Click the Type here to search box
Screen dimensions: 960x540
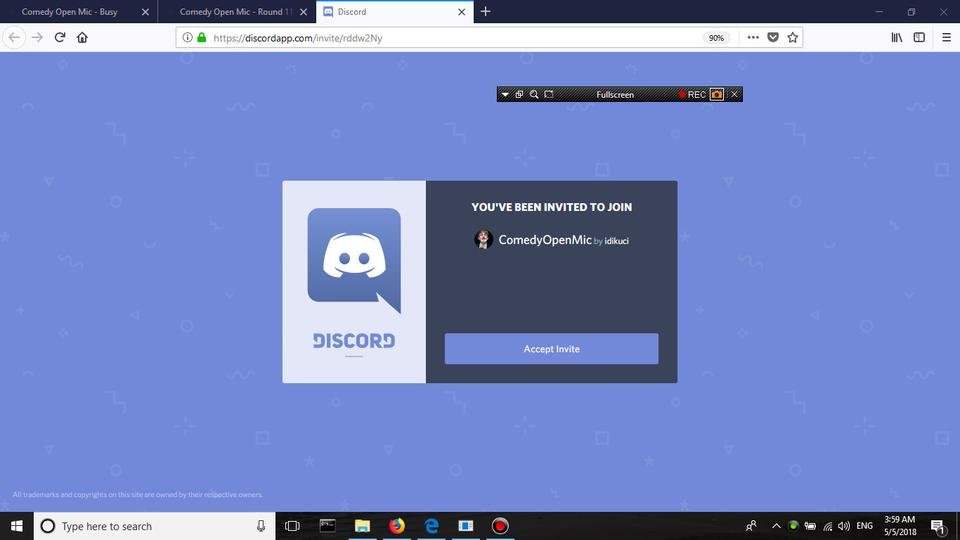pyautogui.click(x=154, y=526)
